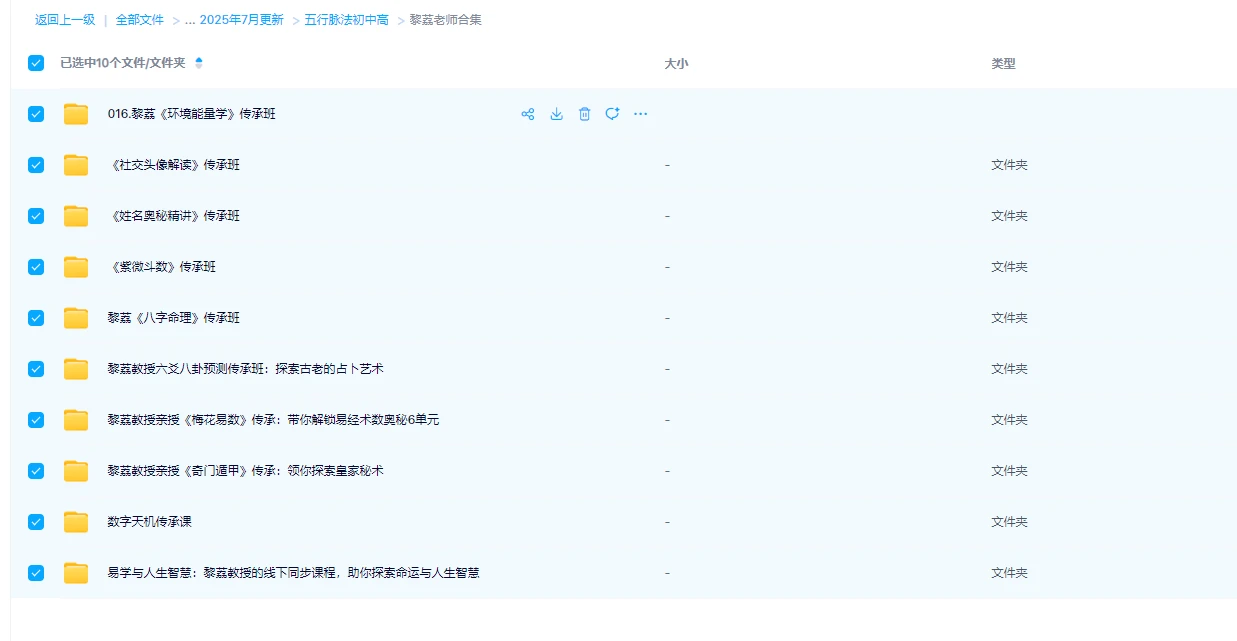Open folder 黎蕊《八字命理》传承班
The width and height of the screenshot is (1237, 641).
tap(174, 318)
